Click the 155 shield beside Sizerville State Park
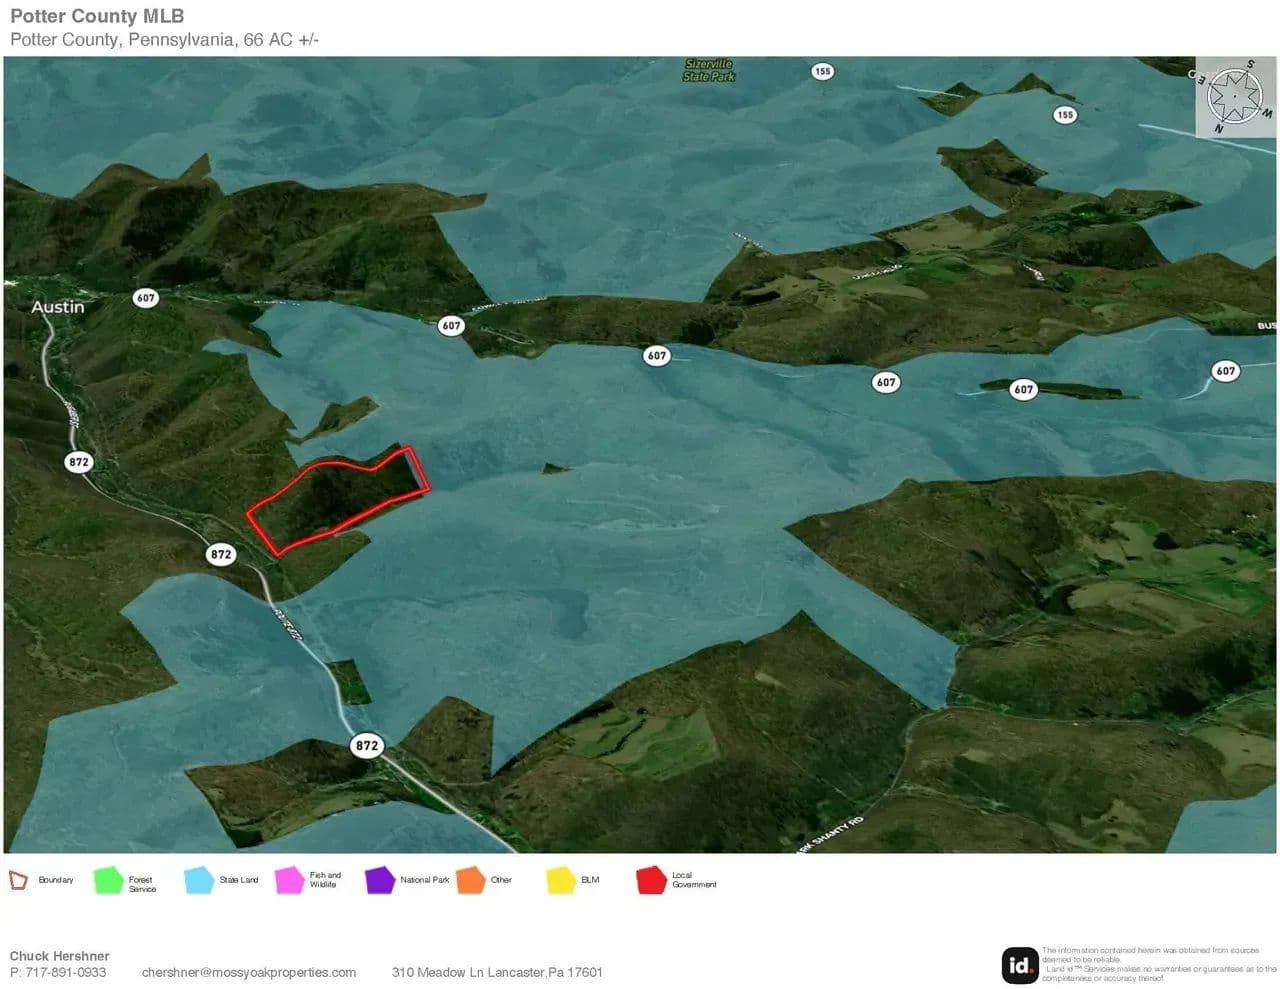 point(822,71)
